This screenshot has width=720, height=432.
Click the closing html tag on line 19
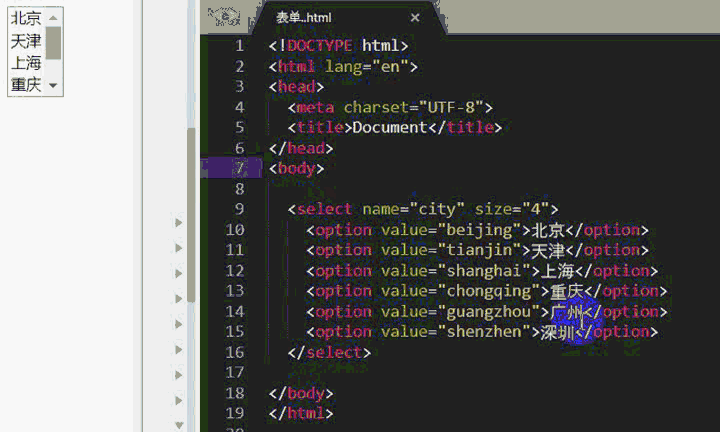[x=301, y=413]
